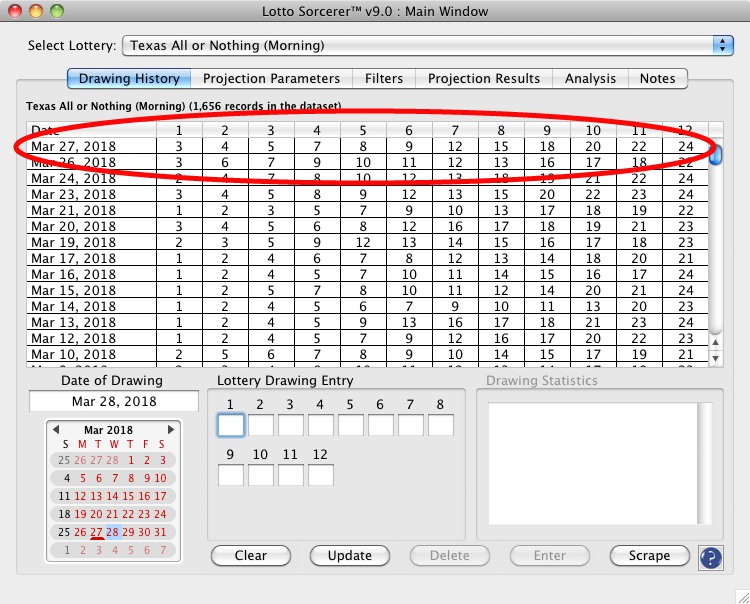Click lottery entry box number 3
Viewport: 750px width, 604px height.
[291, 425]
